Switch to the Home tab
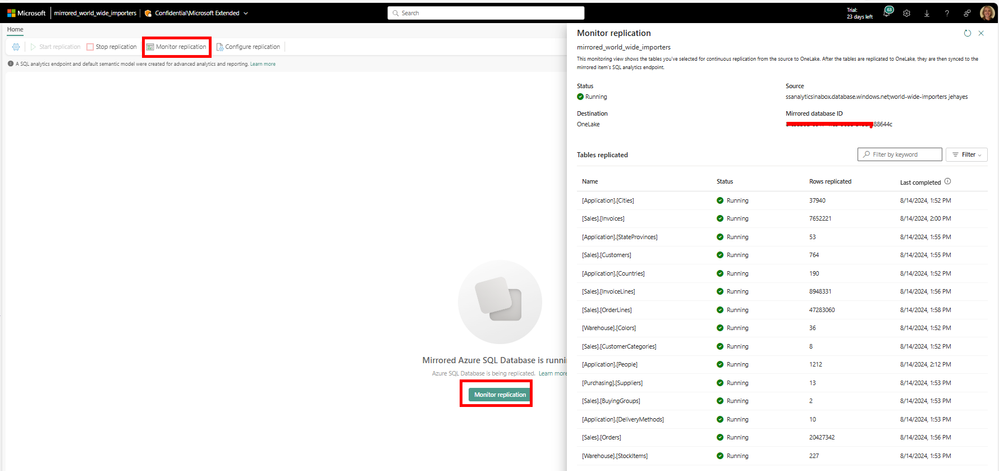This screenshot has width=999, height=471. 15,29
